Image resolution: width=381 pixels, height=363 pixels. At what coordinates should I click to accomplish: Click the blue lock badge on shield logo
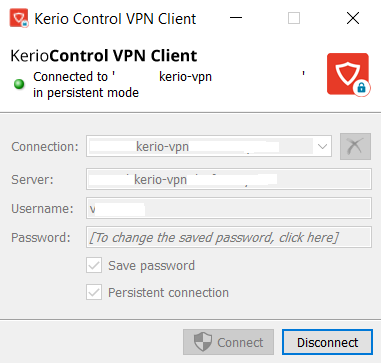361,88
